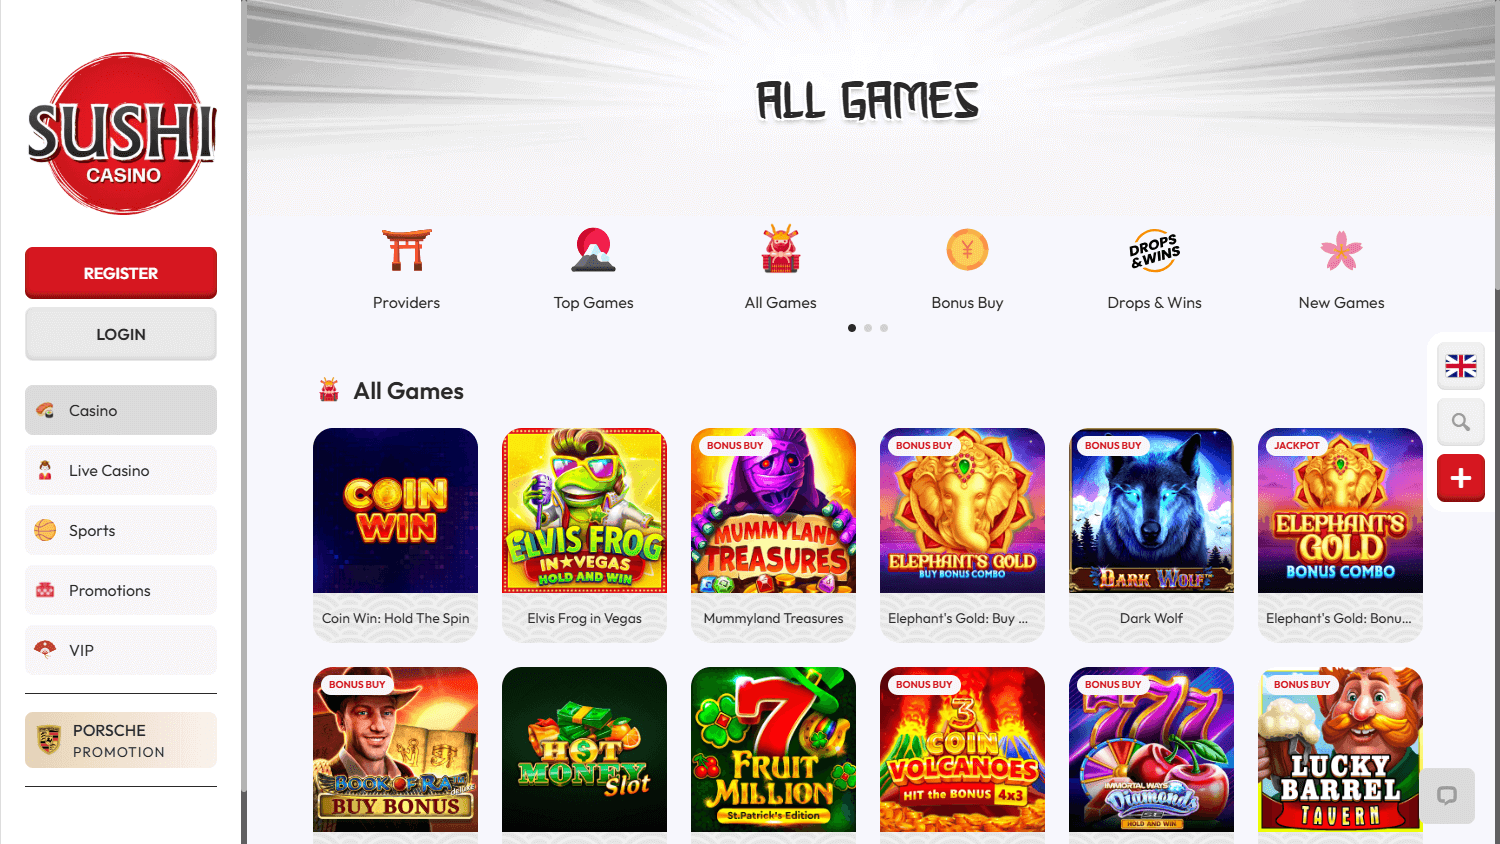Open Promotions in the sidebar menu
The width and height of the screenshot is (1500, 844).
121,590
